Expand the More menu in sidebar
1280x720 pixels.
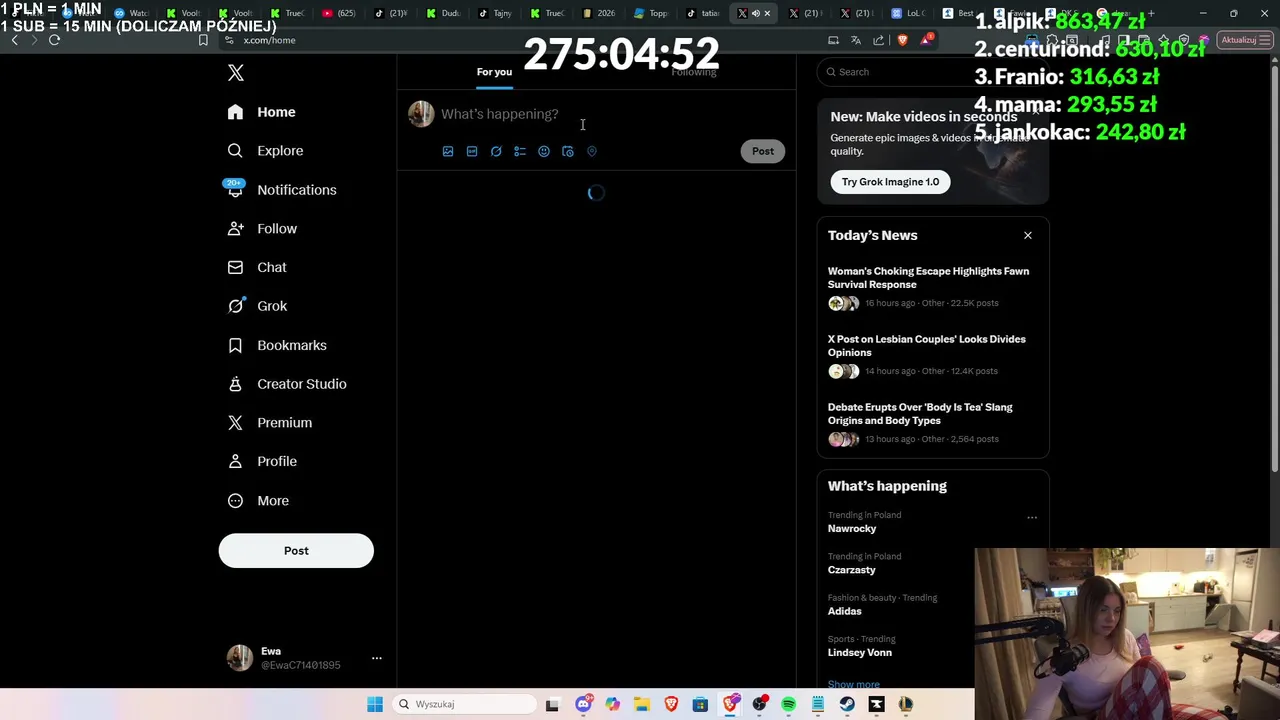click(x=259, y=501)
